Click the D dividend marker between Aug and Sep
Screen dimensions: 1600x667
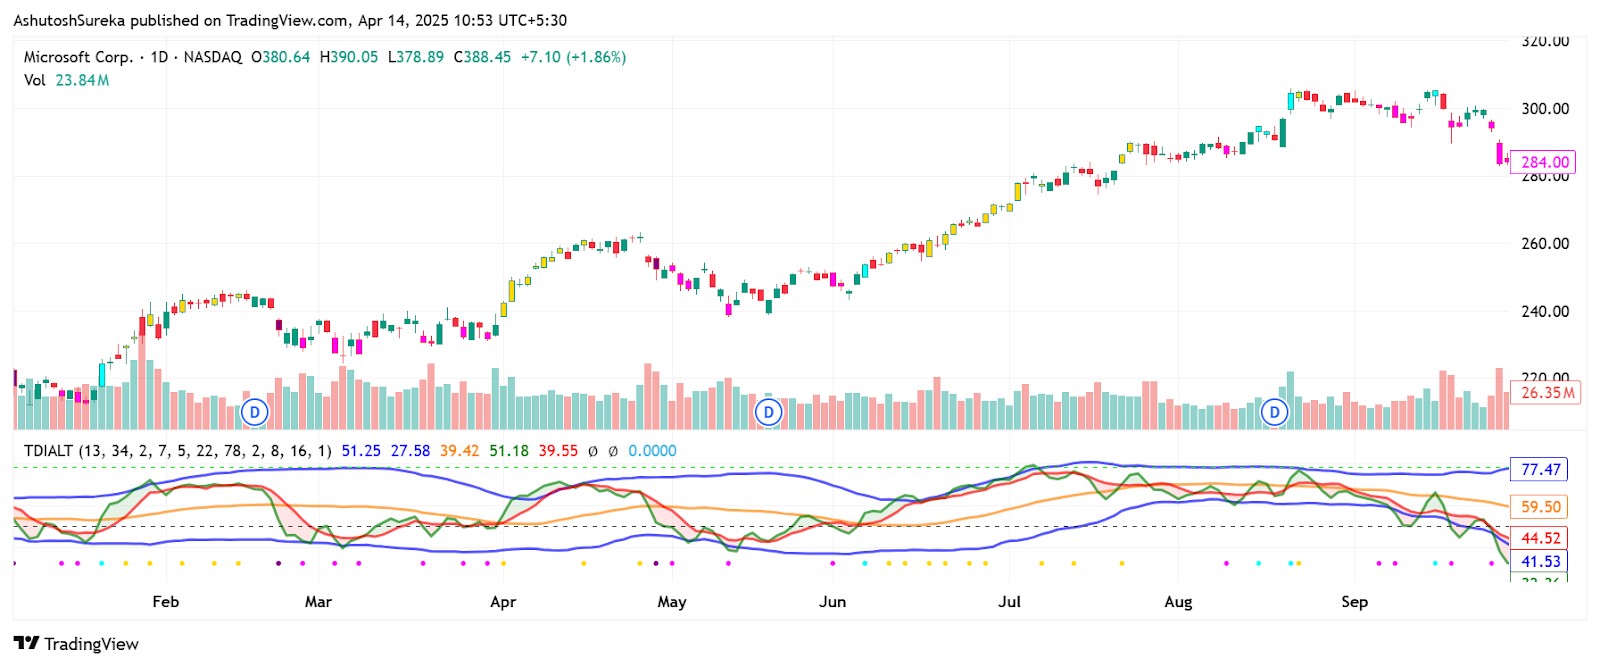[x=1274, y=412]
